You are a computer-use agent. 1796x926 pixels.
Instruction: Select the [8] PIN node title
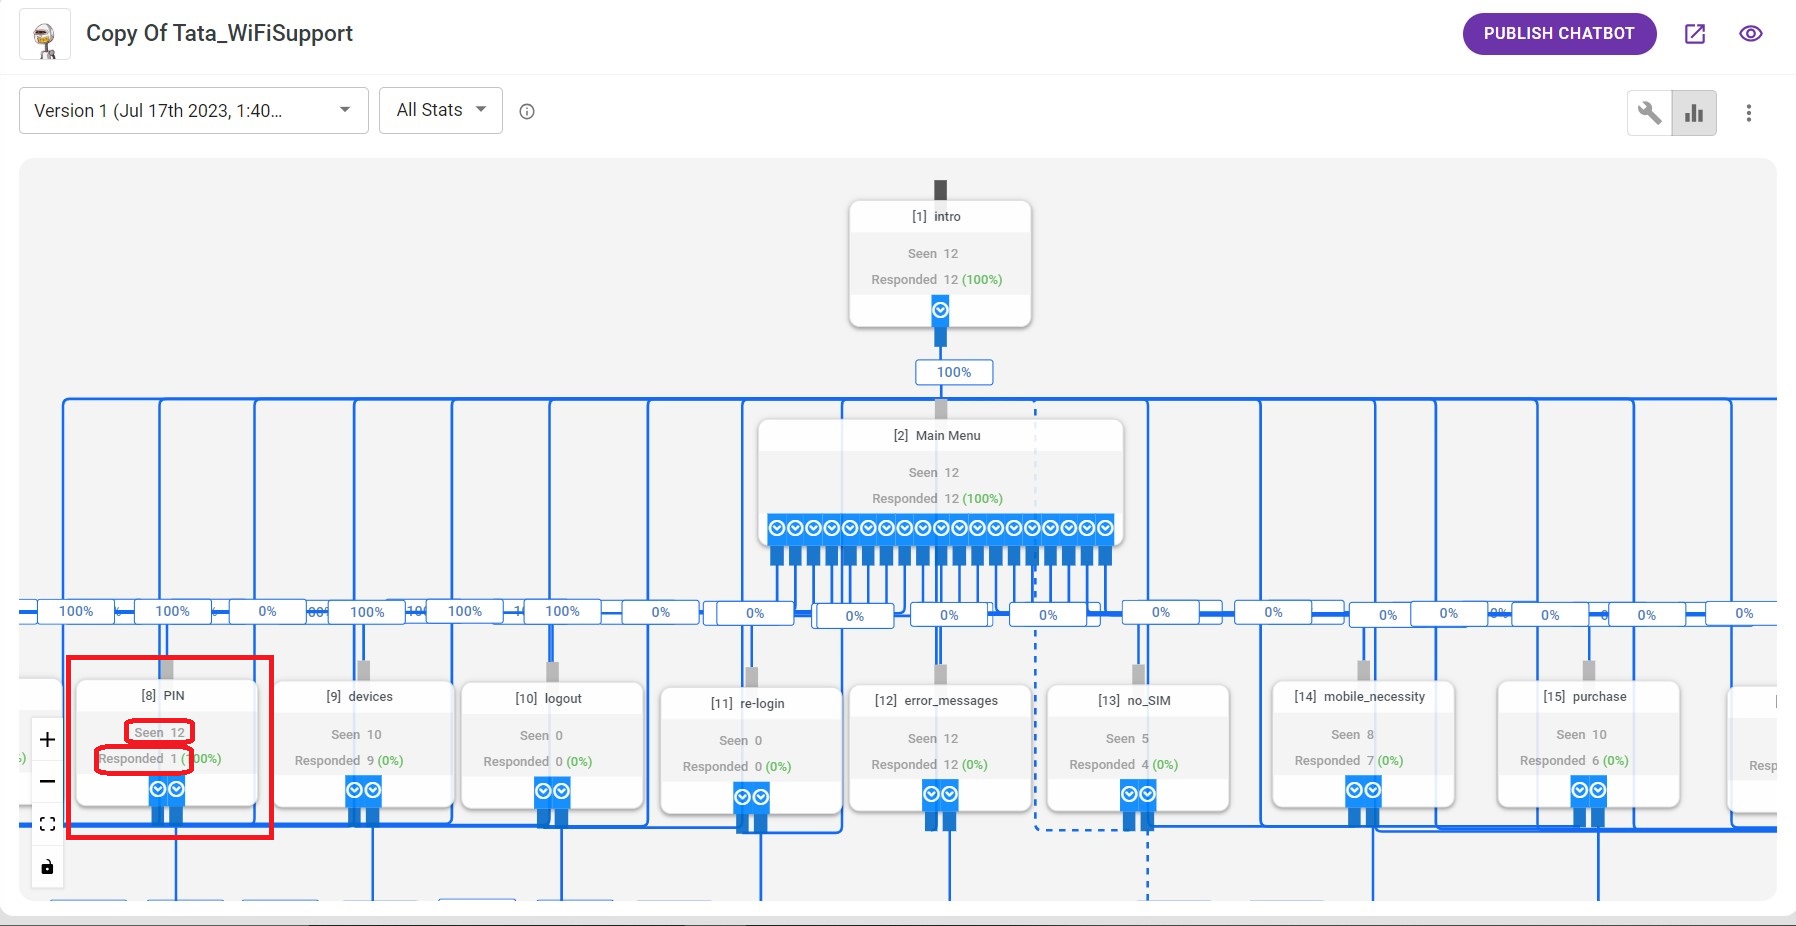pos(163,696)
